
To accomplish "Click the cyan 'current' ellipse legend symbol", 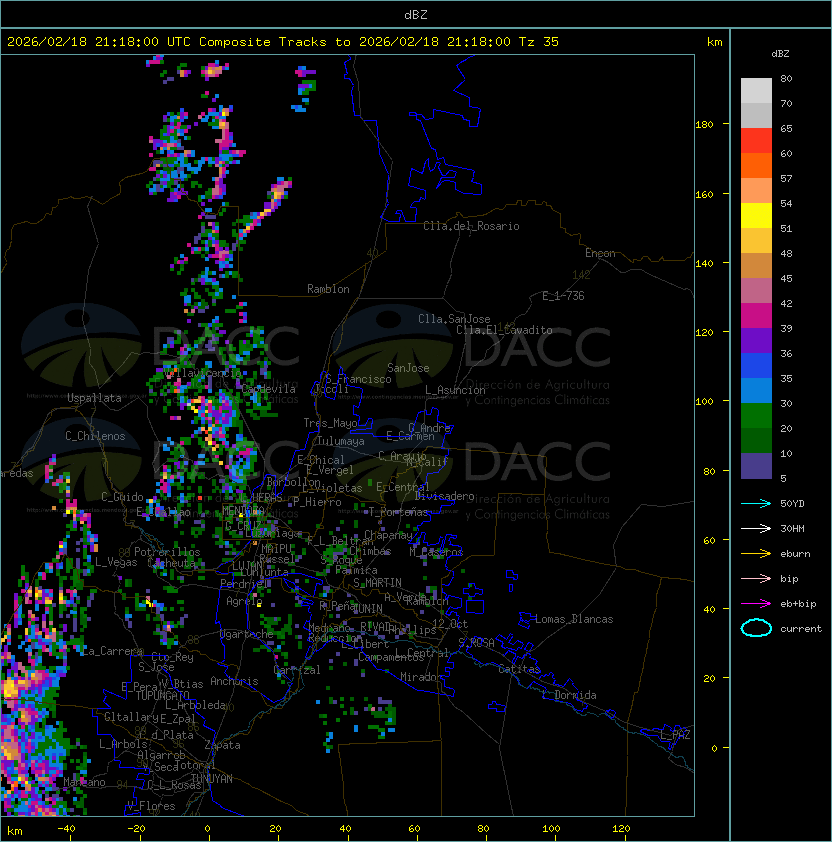I will [x=756, y=628].
